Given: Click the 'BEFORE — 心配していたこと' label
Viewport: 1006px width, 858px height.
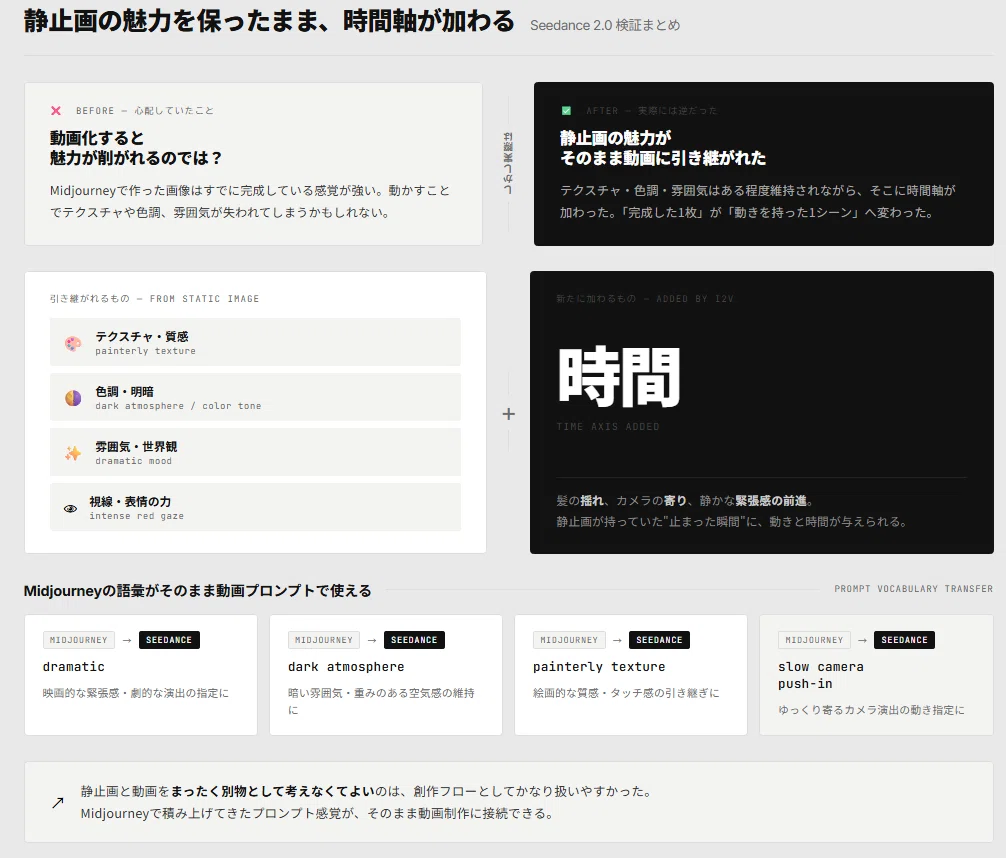Looking at the screenshot, I should [x=145, y=110].
